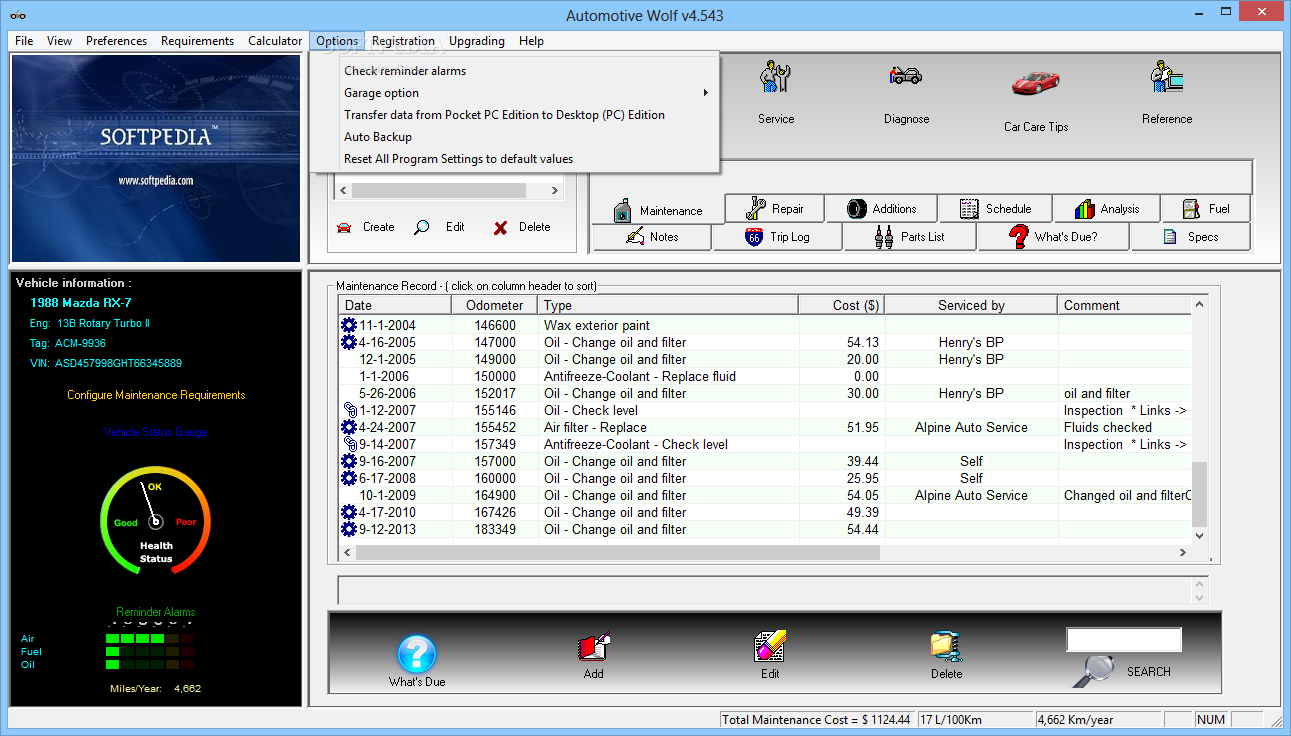Open the Requirements menu
Screen dimensions: 1291x736
(x=197, y=41)
